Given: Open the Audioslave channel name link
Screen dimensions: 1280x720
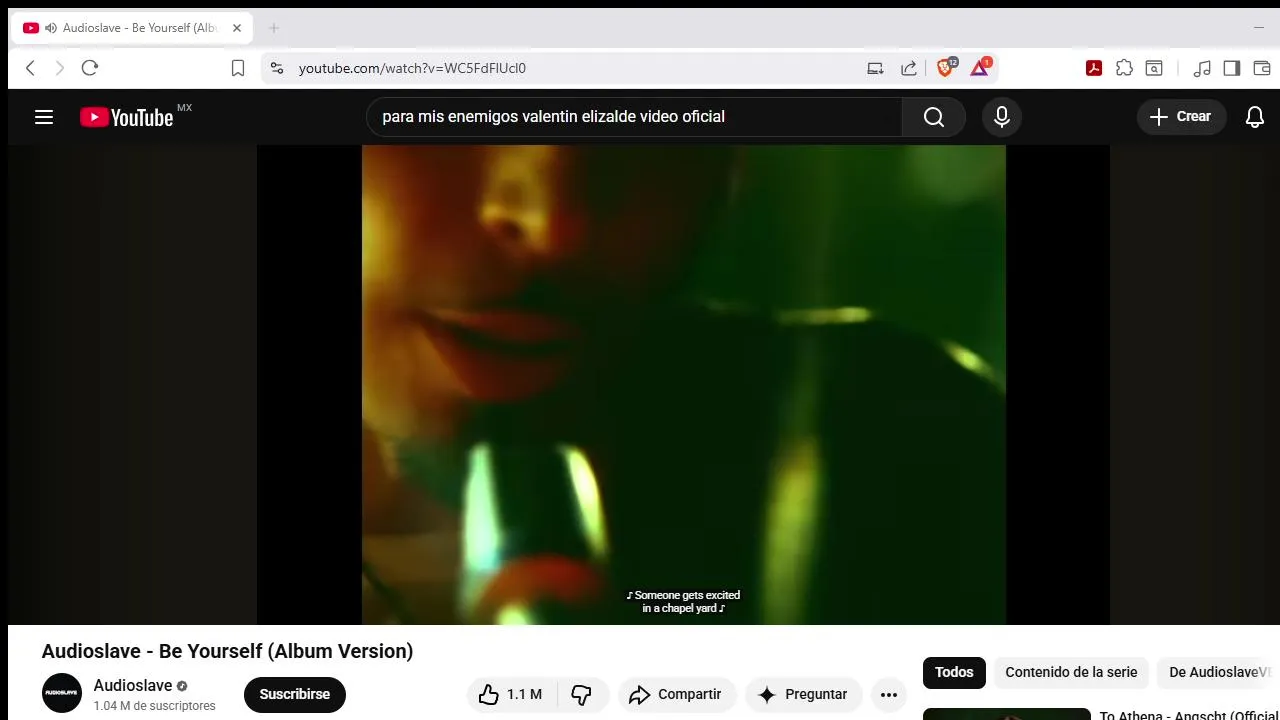Looking at the screenshot, I should 133,685.
